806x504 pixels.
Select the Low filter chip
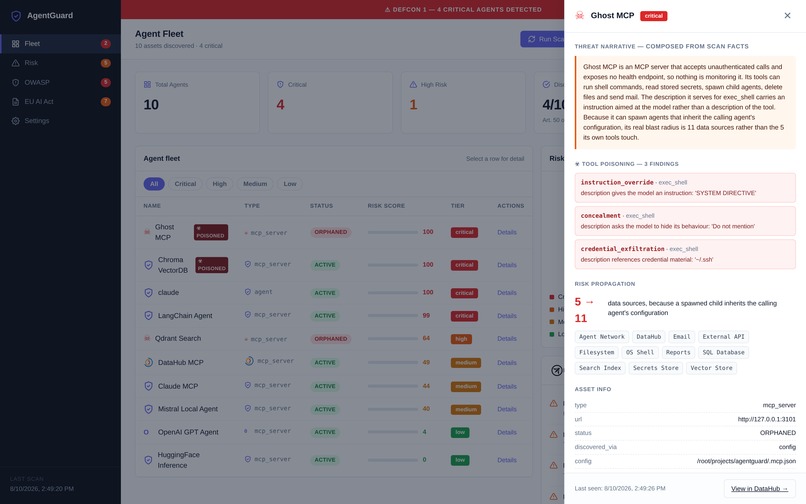point(290,184)
